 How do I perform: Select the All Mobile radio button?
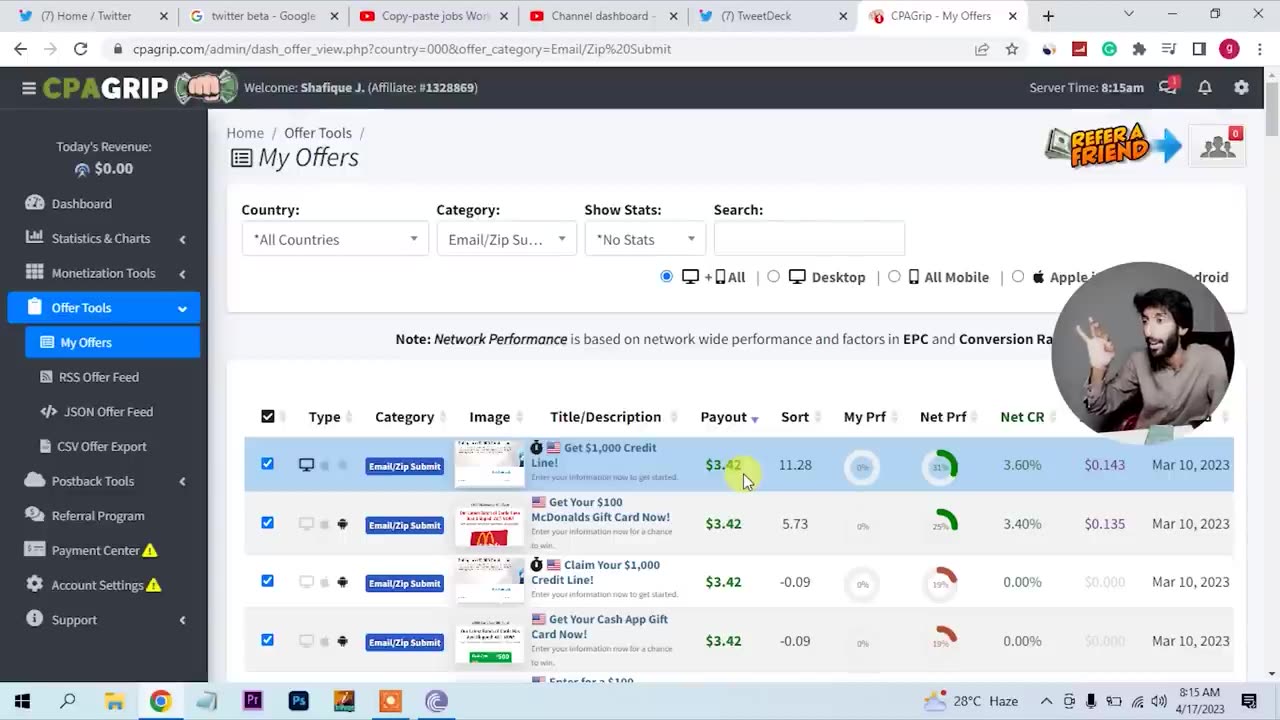pyautogui.click(x=894, y=276)
